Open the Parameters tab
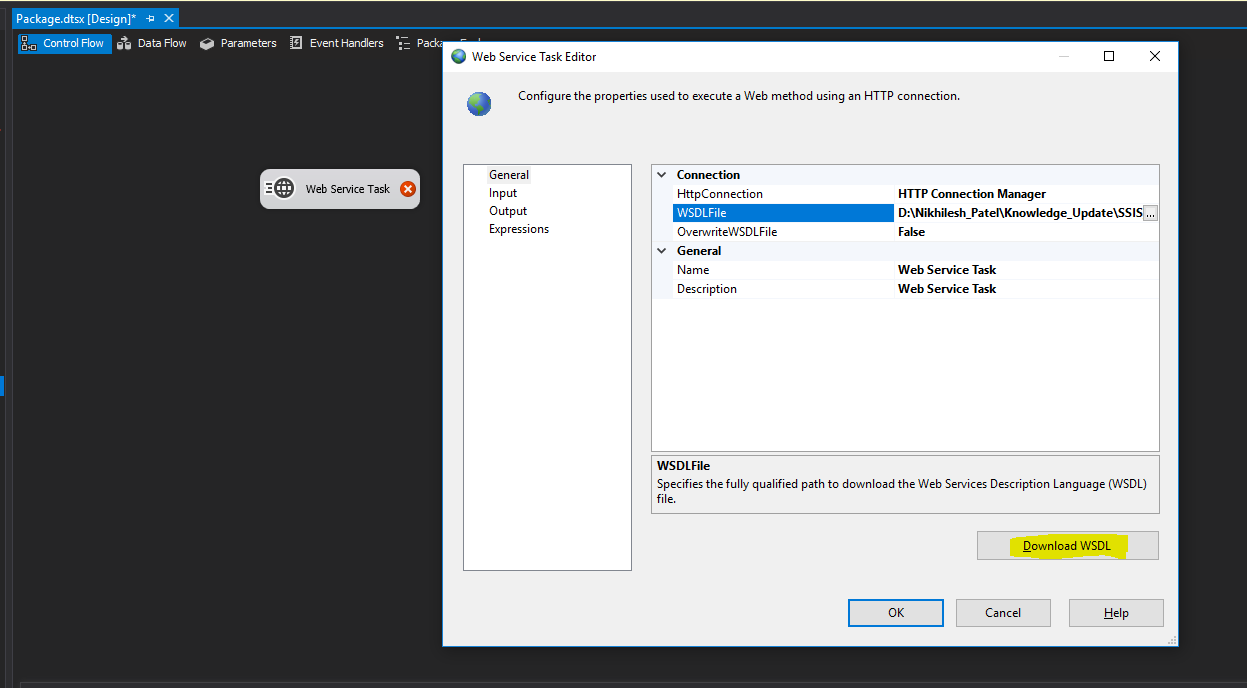The width and height of the screenshot is (1247, 688). coord(238,43)
